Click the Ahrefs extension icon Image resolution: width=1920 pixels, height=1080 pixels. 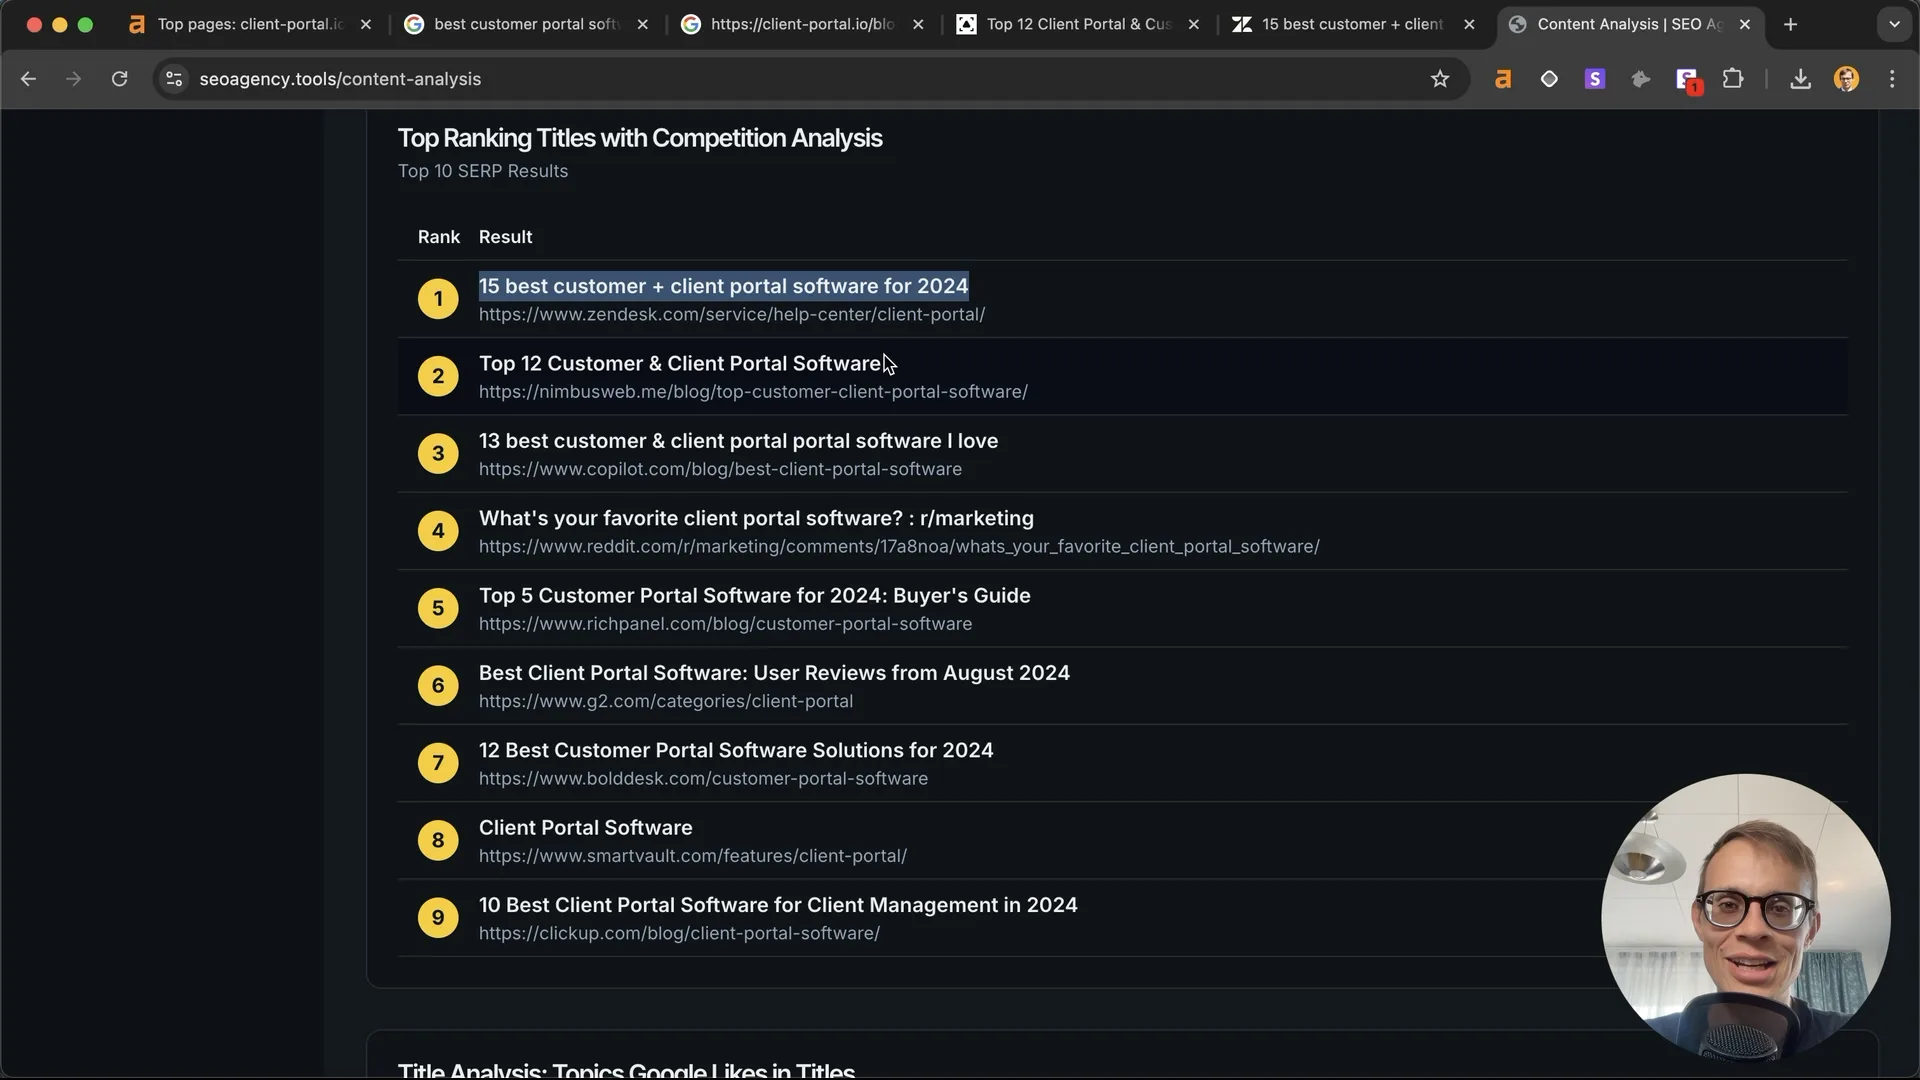click(1502, 79)
